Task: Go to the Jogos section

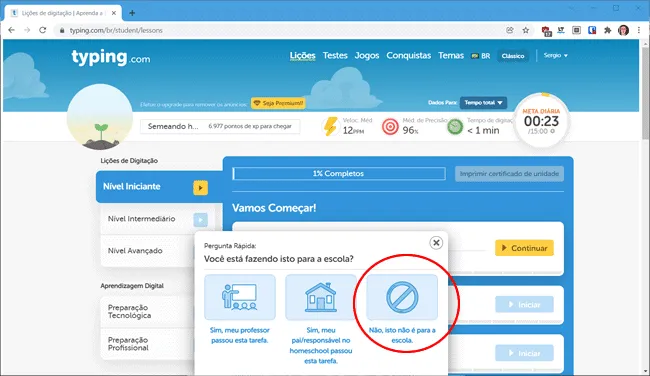Action: pyautogui.click(x=366, y=56)
